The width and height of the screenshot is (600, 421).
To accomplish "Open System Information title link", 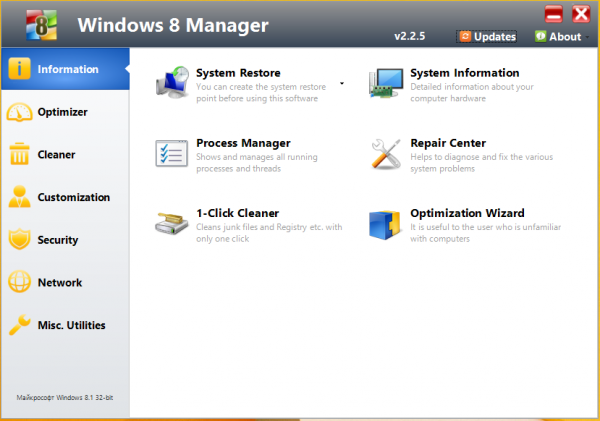I will (465, 73).
